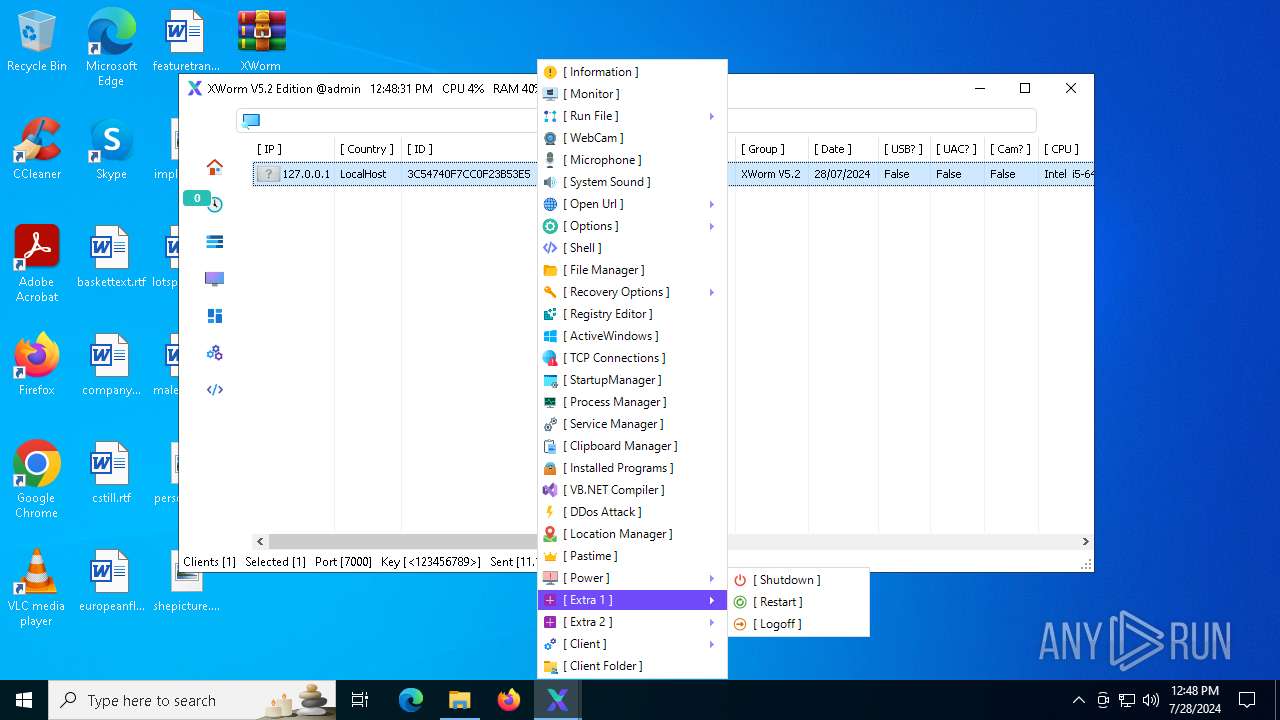This screenshot has height=720, width=1280.
Task: Click the sidebar code brackets icon
Action: [214, 390]
